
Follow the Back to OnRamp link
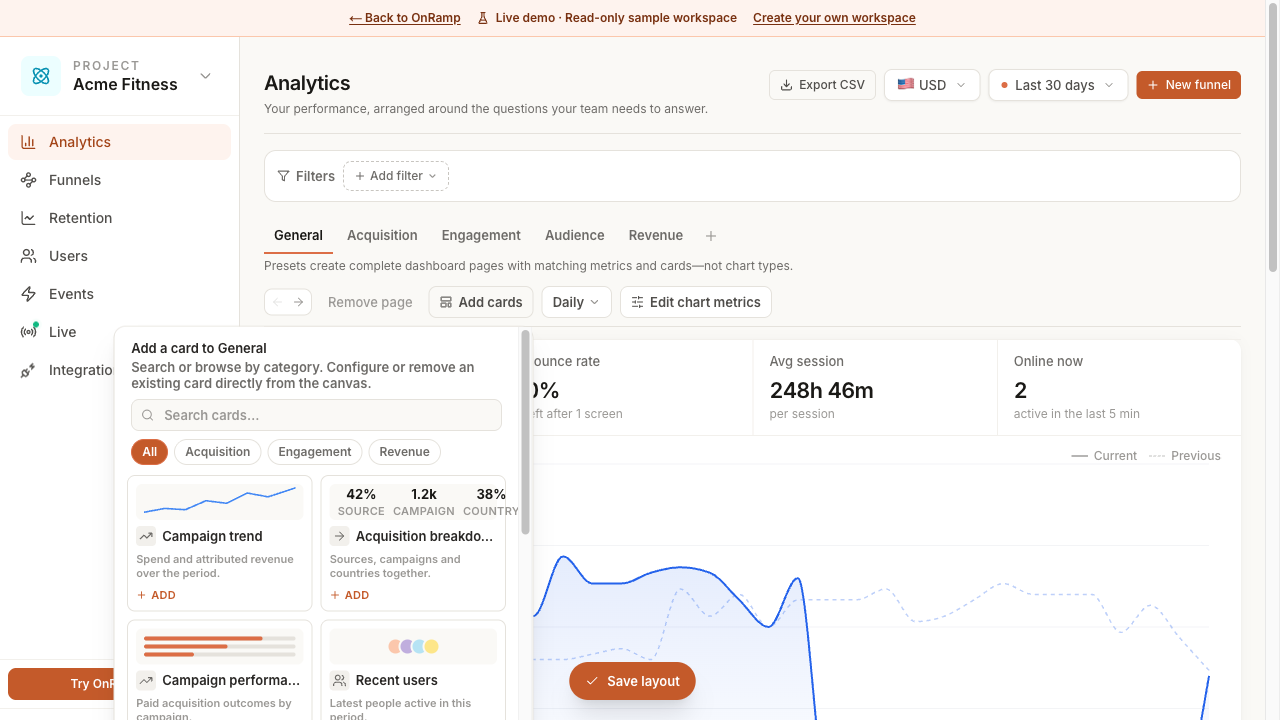405,18
